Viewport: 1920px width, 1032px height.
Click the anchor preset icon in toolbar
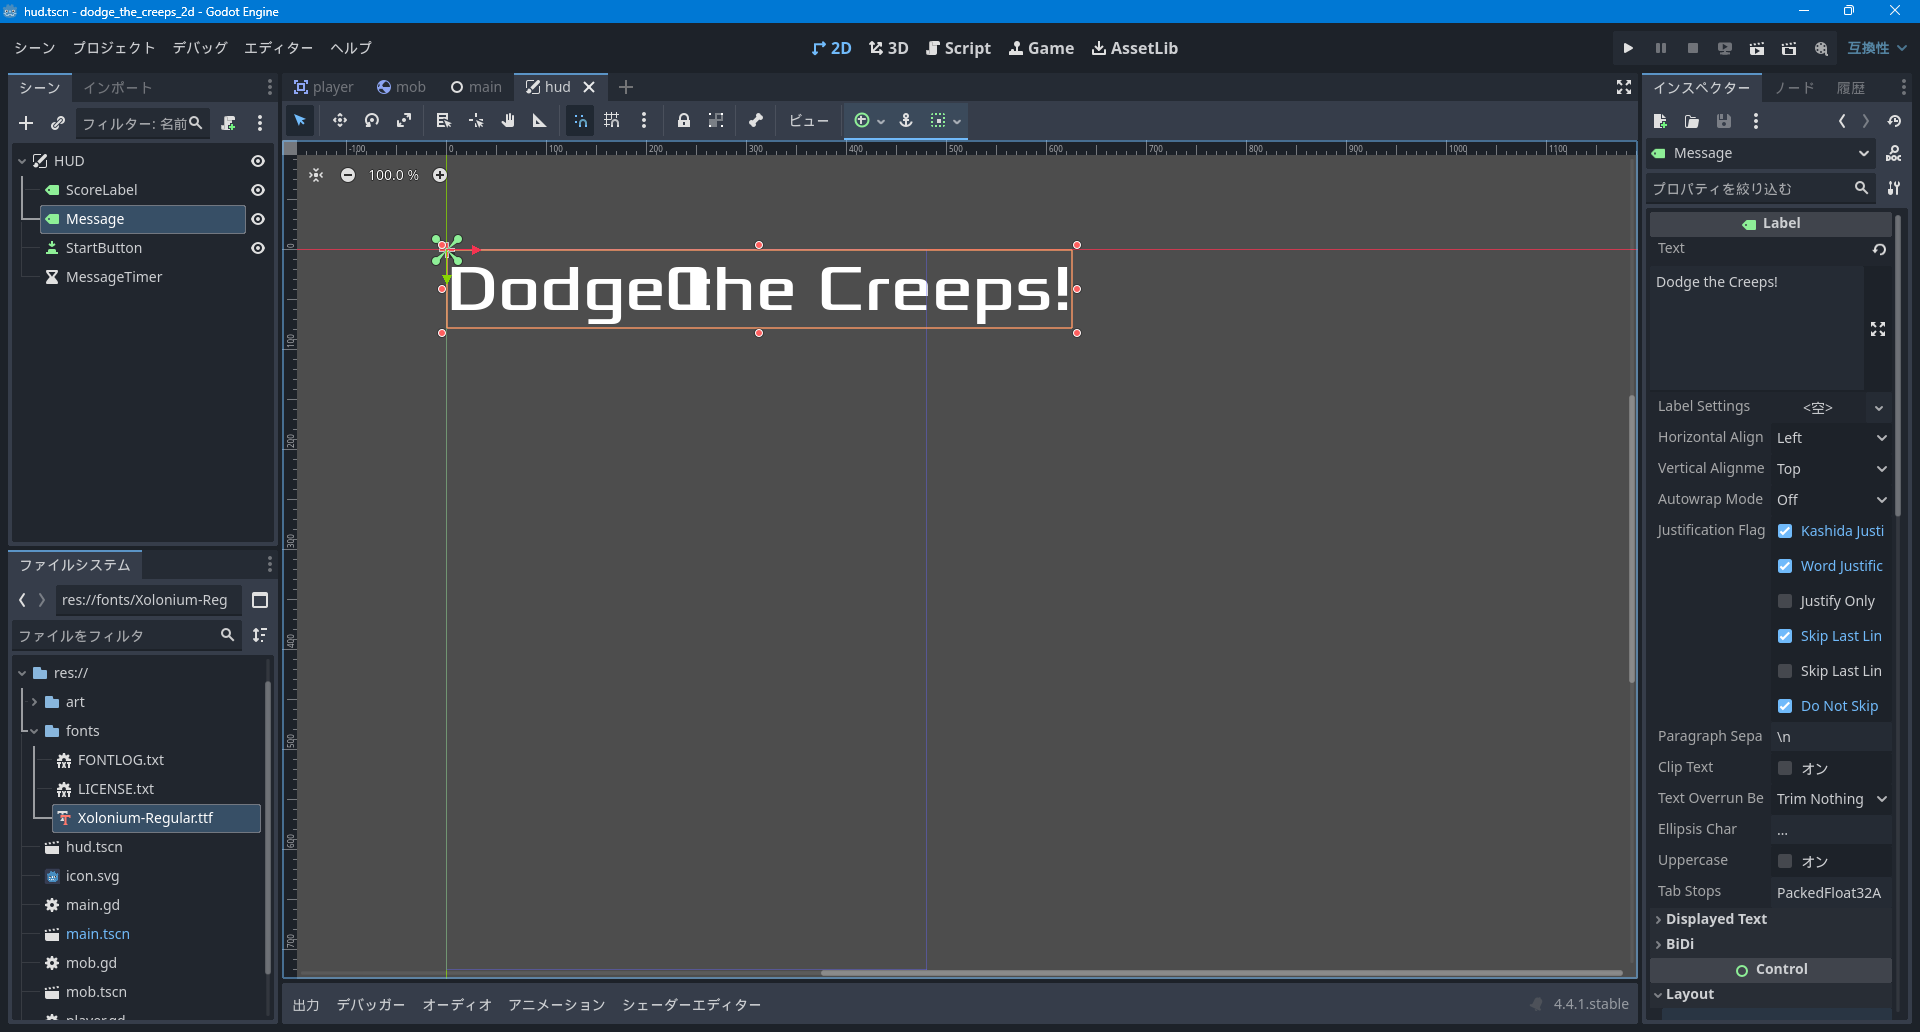tap(906, 121)
